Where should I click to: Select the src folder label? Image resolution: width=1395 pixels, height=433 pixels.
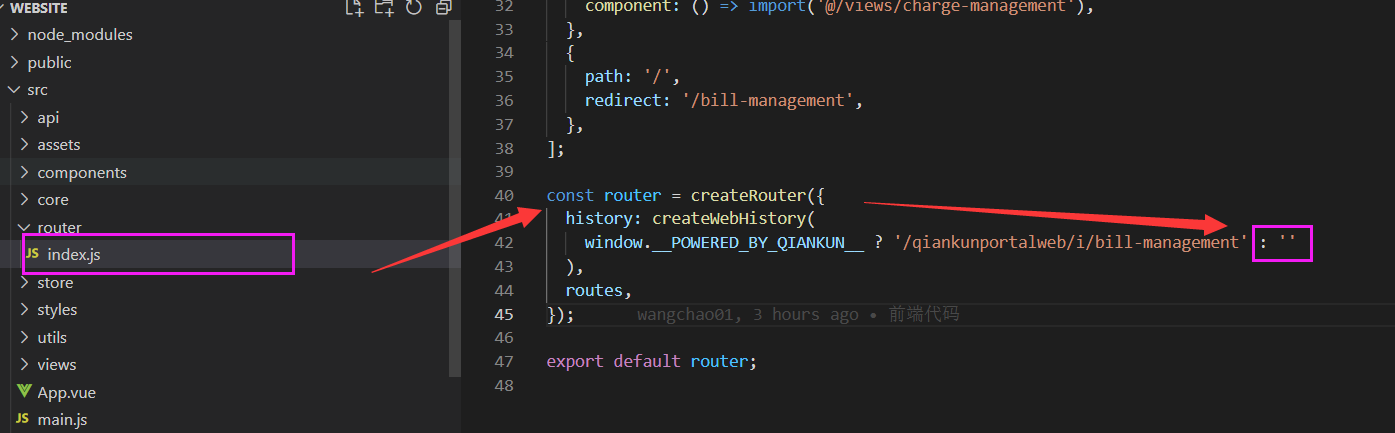coord(37,90)
